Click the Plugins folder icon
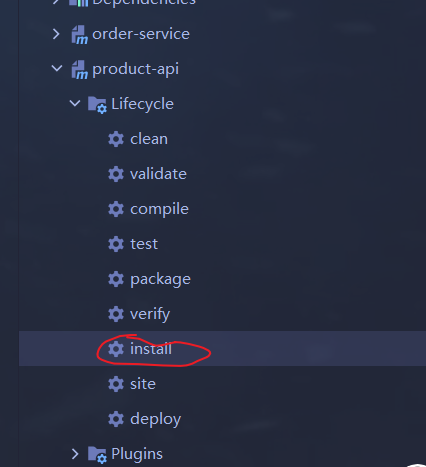Screen dimensions: 426x467 97,455
